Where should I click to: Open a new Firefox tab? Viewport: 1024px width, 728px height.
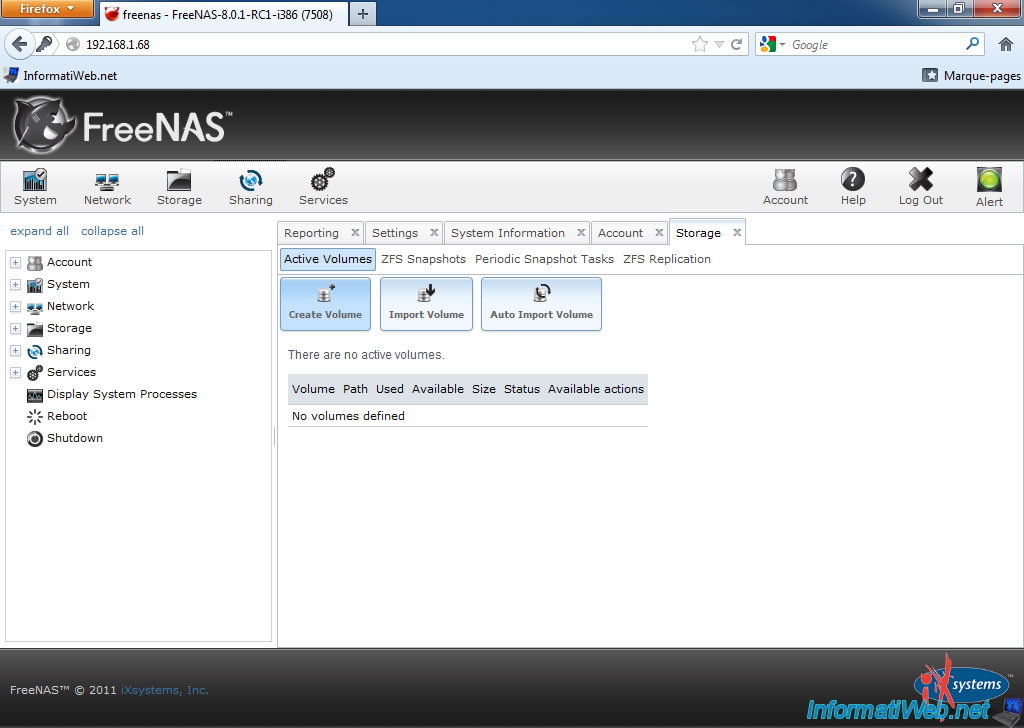[363, 13]
